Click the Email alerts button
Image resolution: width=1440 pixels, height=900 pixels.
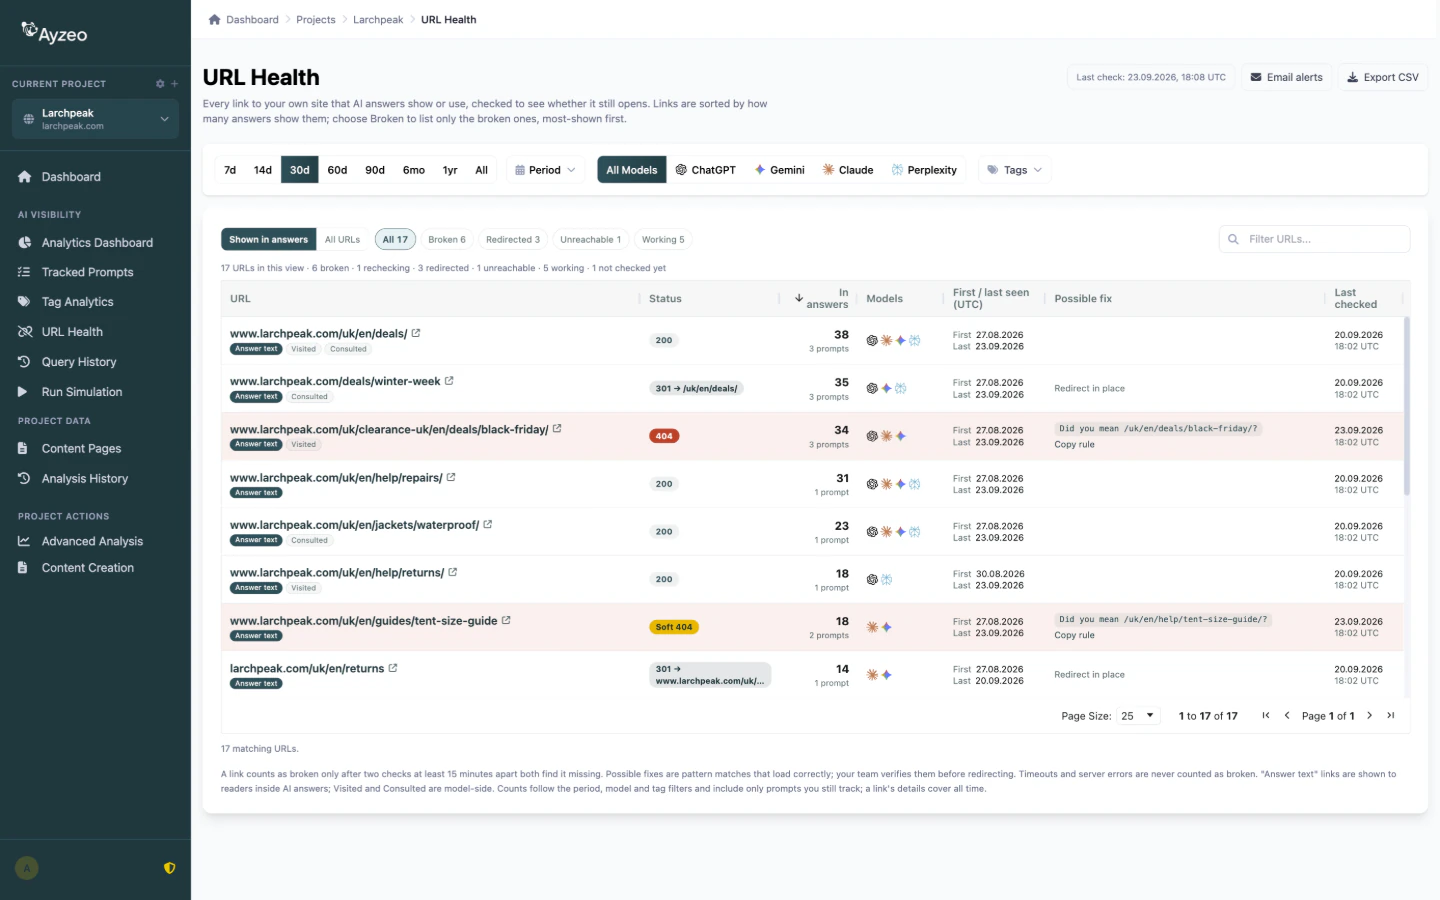click(1286, 77)
